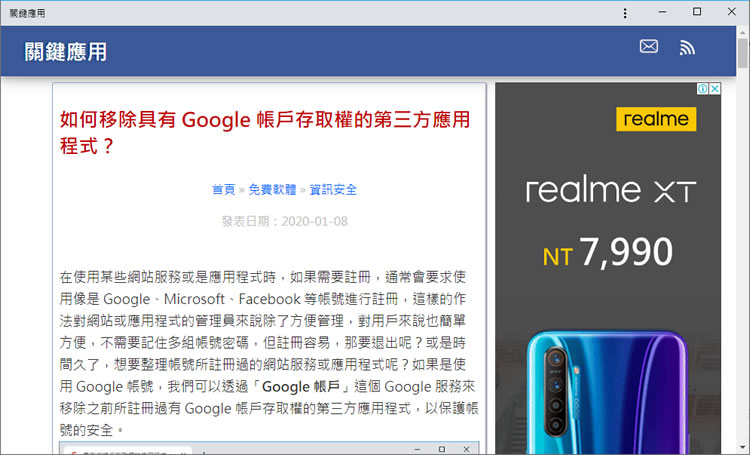Screen dimensions: 750x455
Task: Close the 關鍵應用 window
Action: [732, 12]
